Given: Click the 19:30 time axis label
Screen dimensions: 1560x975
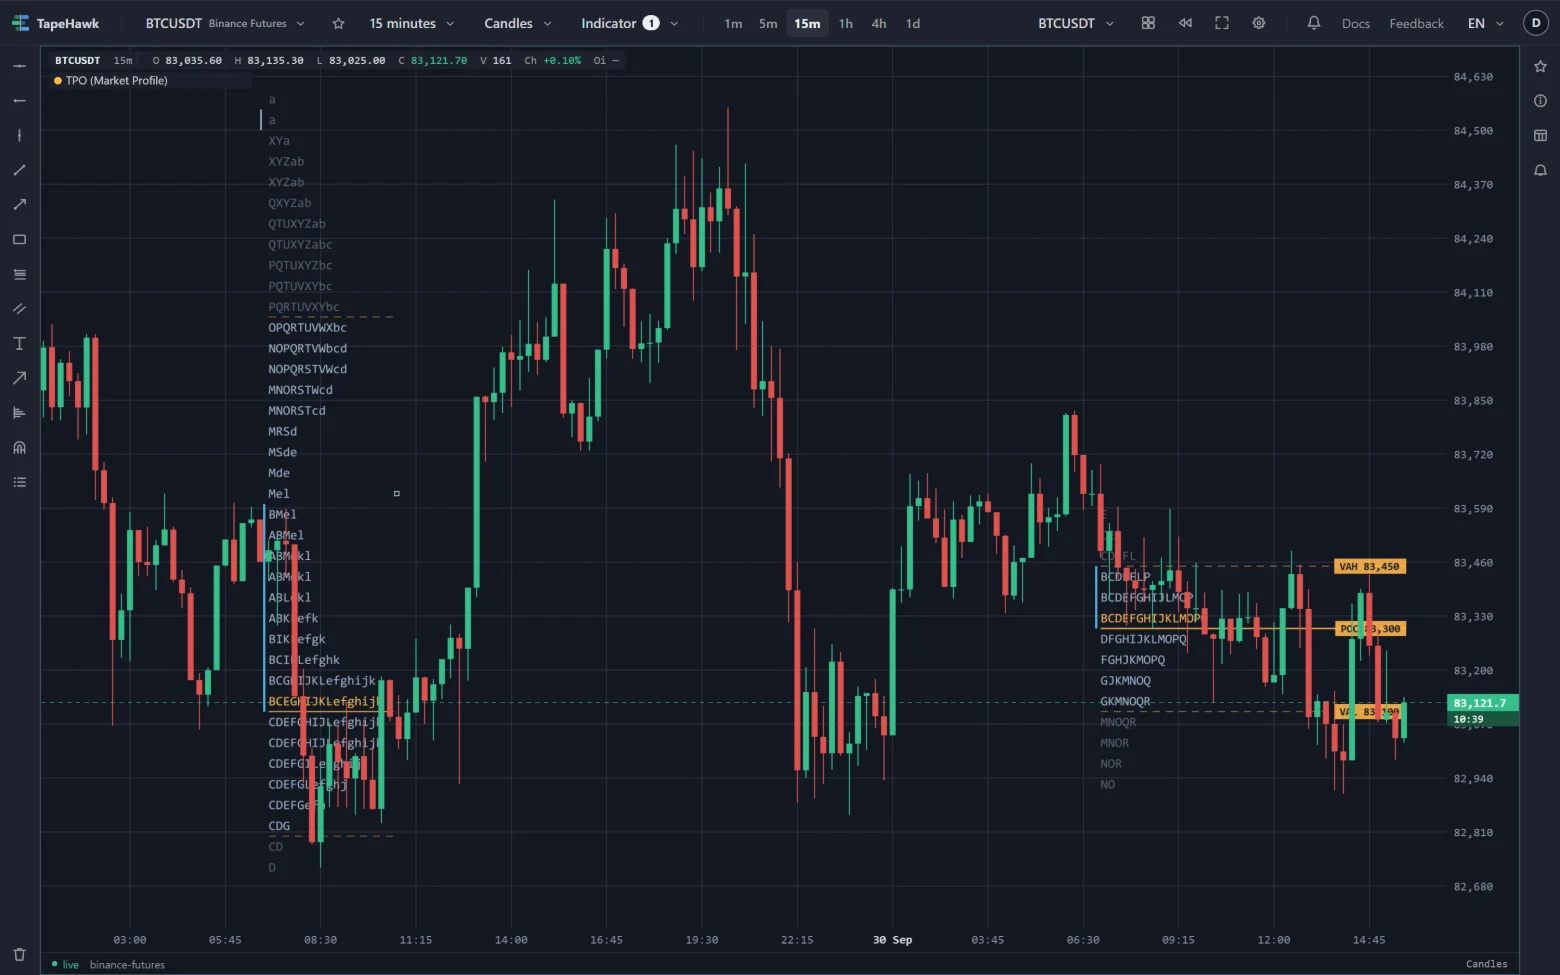Looking at the screenshot, I should 702,940.
